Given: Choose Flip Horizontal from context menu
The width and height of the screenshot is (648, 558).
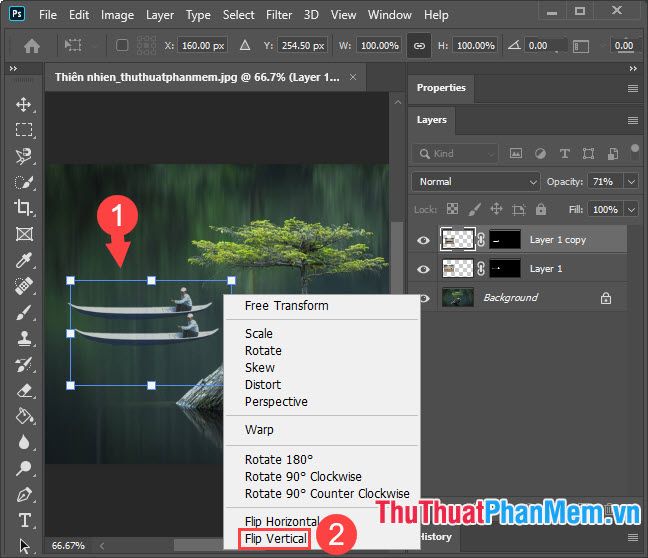Looking at the screenshot, I should pyautogui.click(x=281, y=522).
